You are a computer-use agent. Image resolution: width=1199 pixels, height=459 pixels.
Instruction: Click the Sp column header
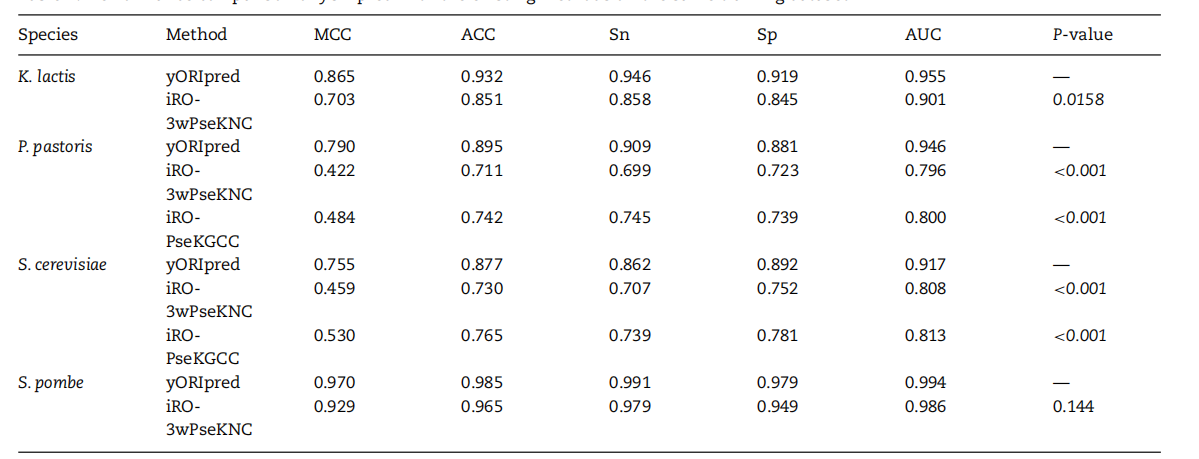[768, 34]
